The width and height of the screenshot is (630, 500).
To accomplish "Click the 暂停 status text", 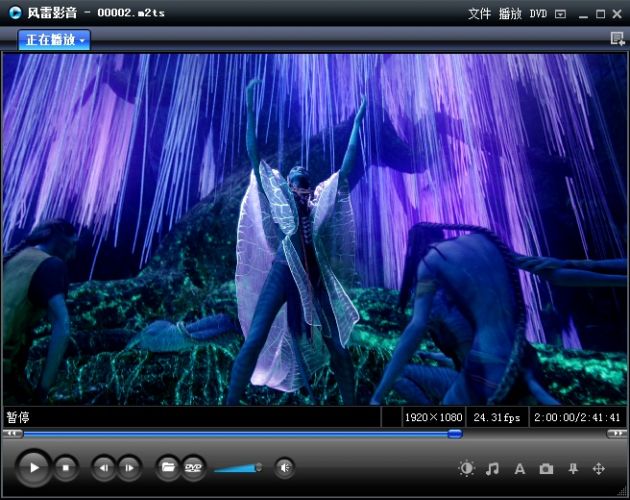I will [18, 417].
